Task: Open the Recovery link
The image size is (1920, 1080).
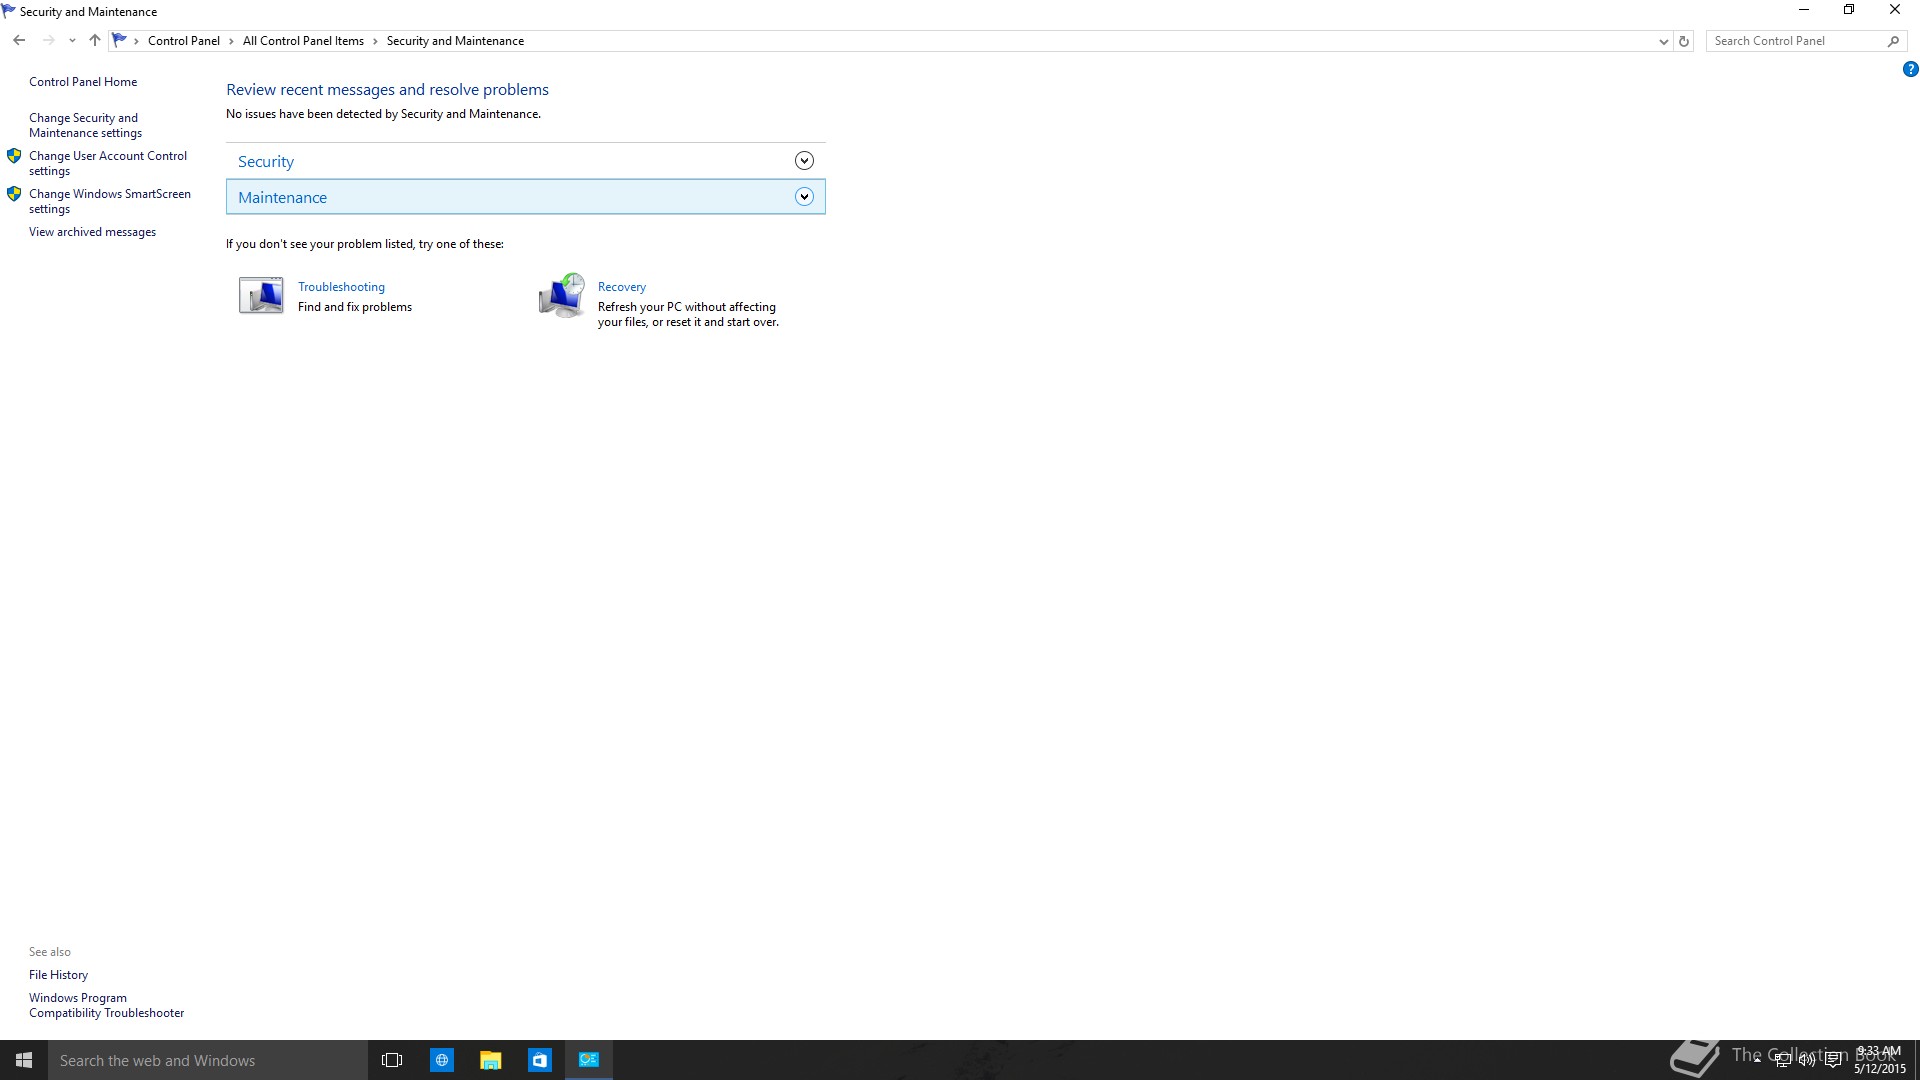Action: 622,287
